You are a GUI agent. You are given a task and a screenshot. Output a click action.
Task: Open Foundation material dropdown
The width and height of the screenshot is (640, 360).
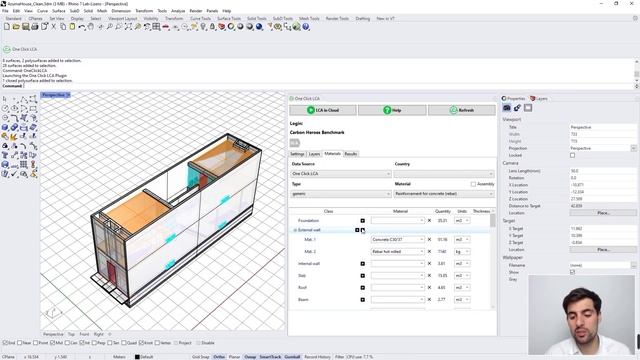pyautogui.click(x=398, y=220)
